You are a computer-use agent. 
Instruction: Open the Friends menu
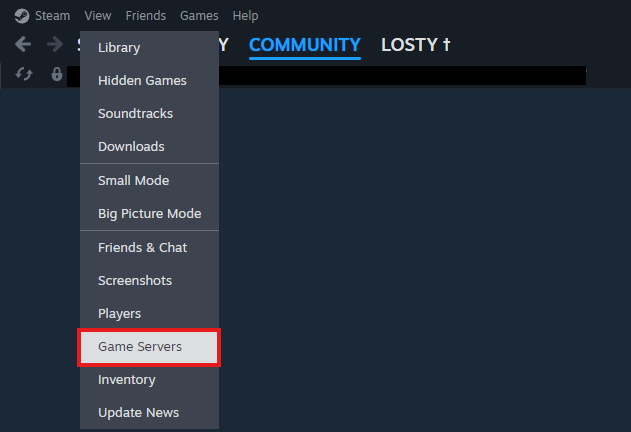tap(146, 16)
